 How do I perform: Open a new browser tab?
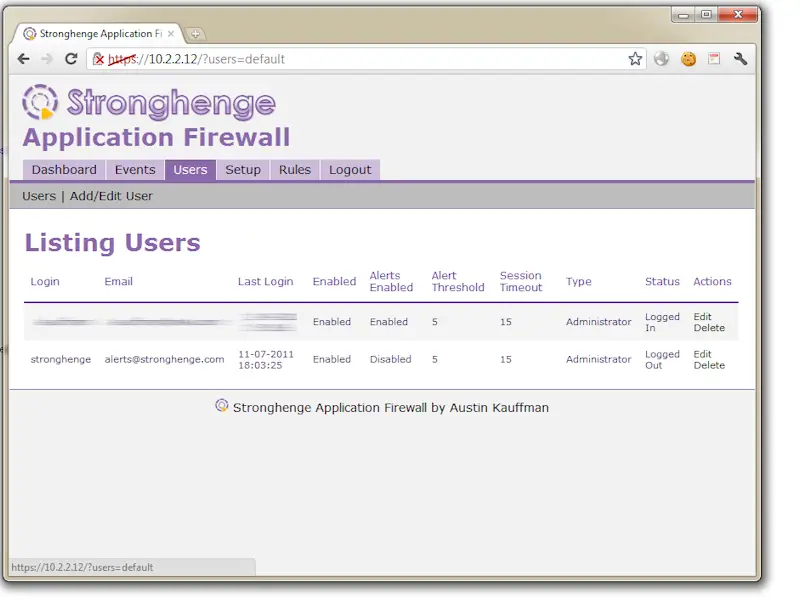pyautogui.click(x=195, y=34)
